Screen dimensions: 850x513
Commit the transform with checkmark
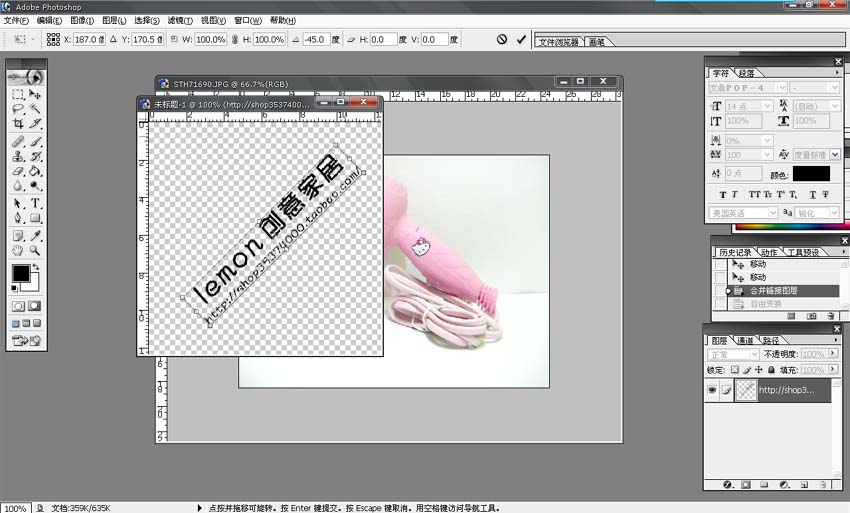521,39
